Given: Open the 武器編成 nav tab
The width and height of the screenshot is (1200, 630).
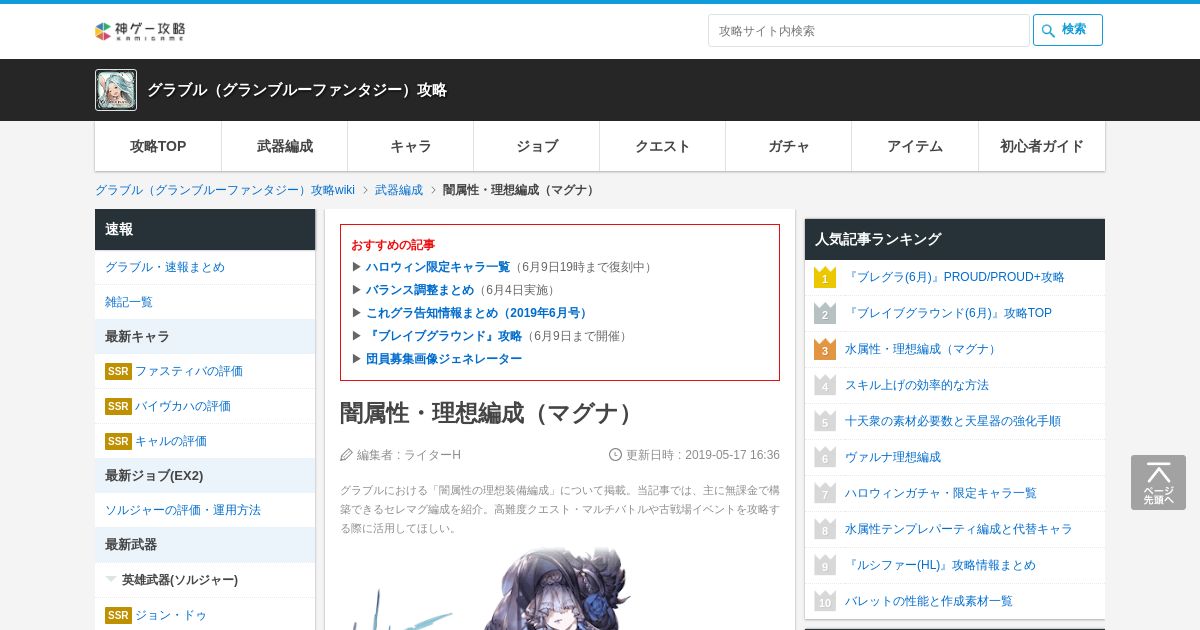Looking at the screenshot, I should 285,146.
